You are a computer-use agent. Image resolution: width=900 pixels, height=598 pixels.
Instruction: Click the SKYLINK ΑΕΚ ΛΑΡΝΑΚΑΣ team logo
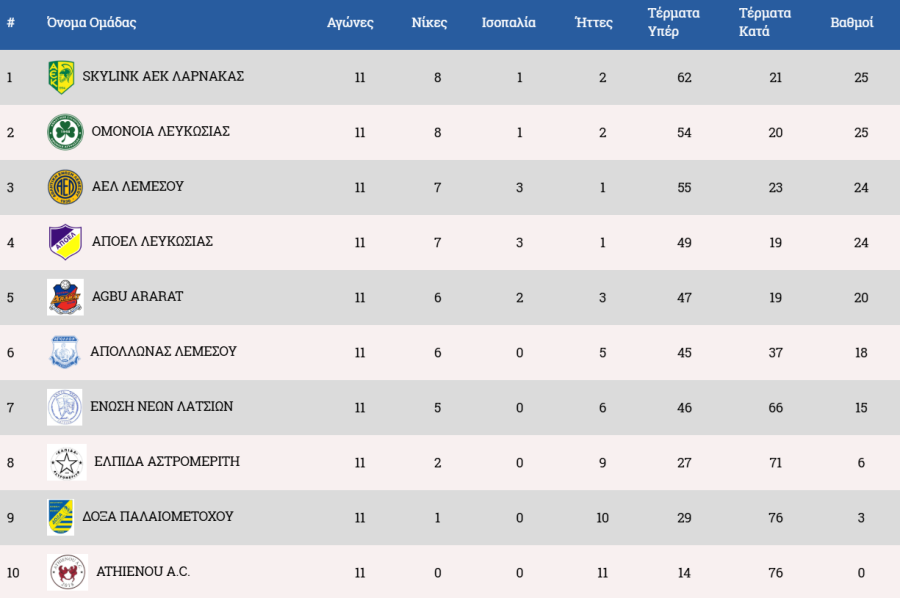click(61, 77)
